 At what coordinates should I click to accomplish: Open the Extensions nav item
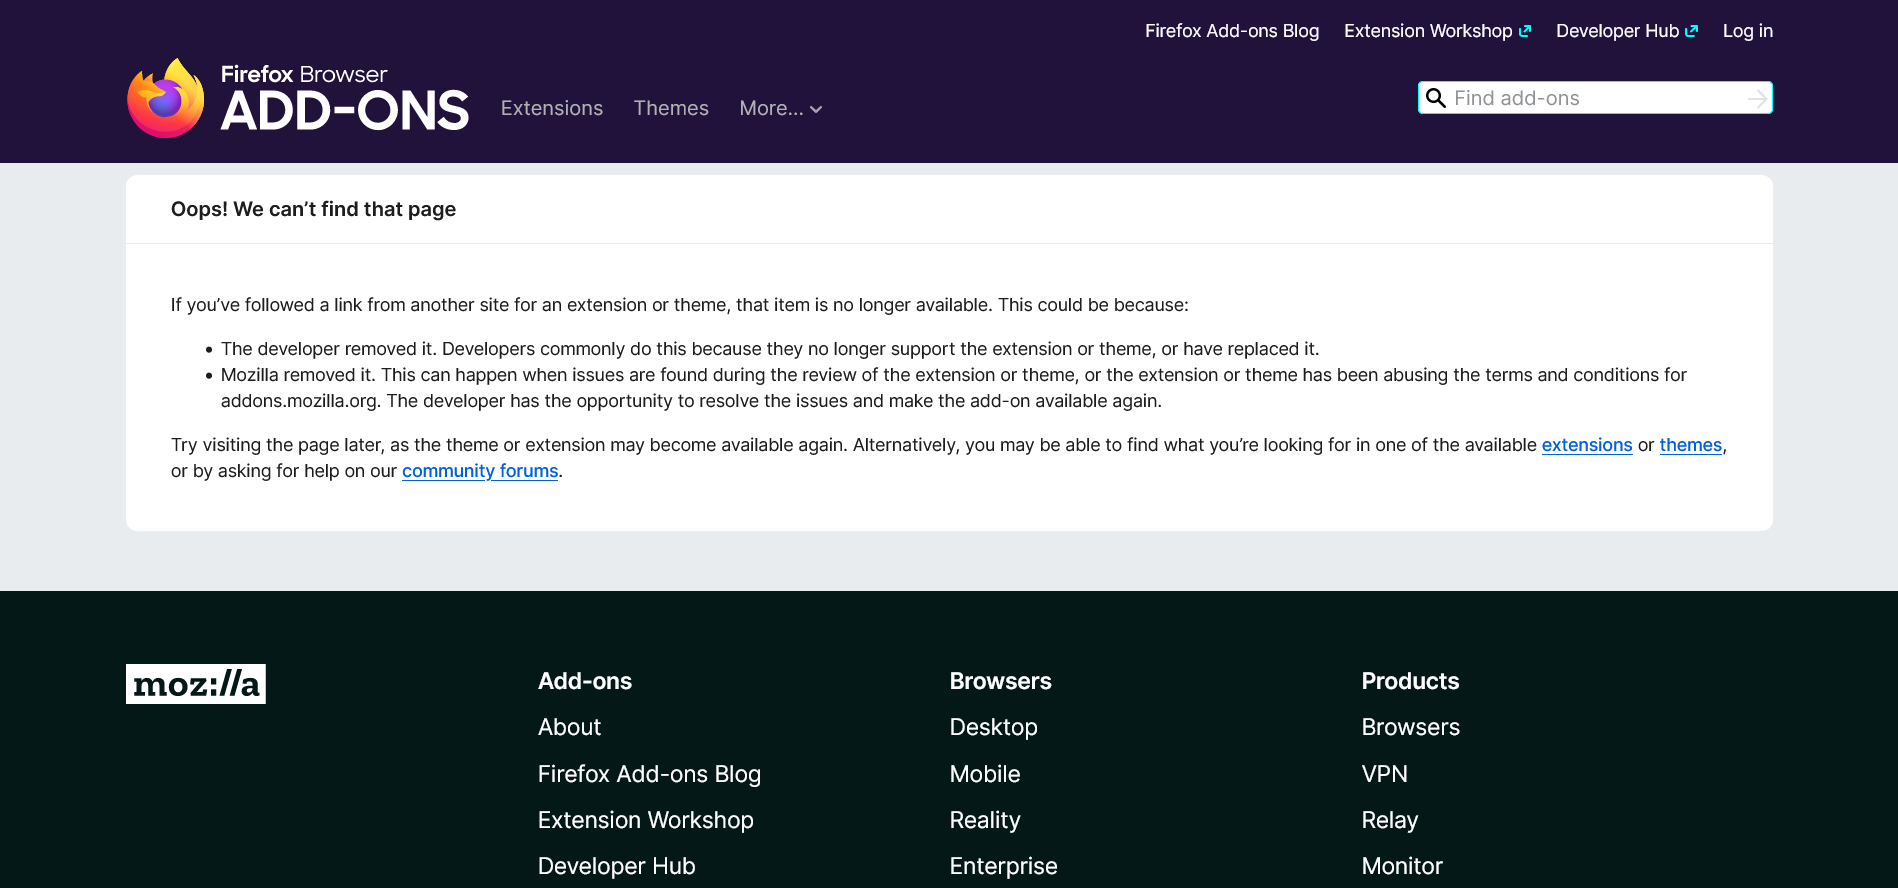(552, 108)
